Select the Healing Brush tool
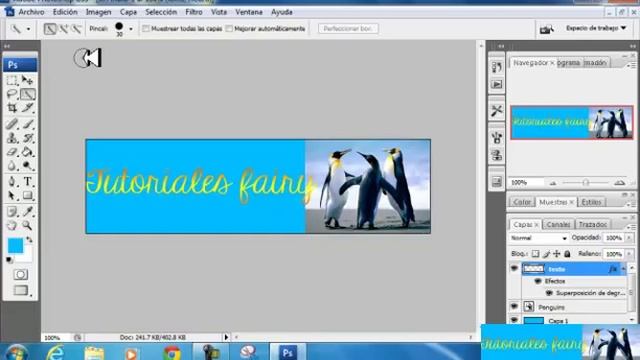Viewport: 640px width, 360px height. coord(12,124)
